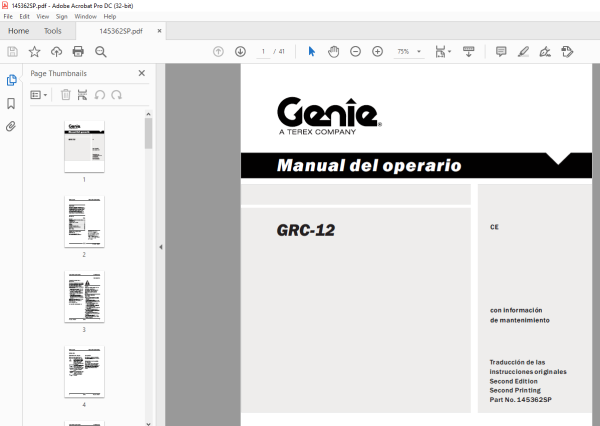600x426 pixels.
Task: Close the Page Thumbnails panel
Action: pos(142,73)
